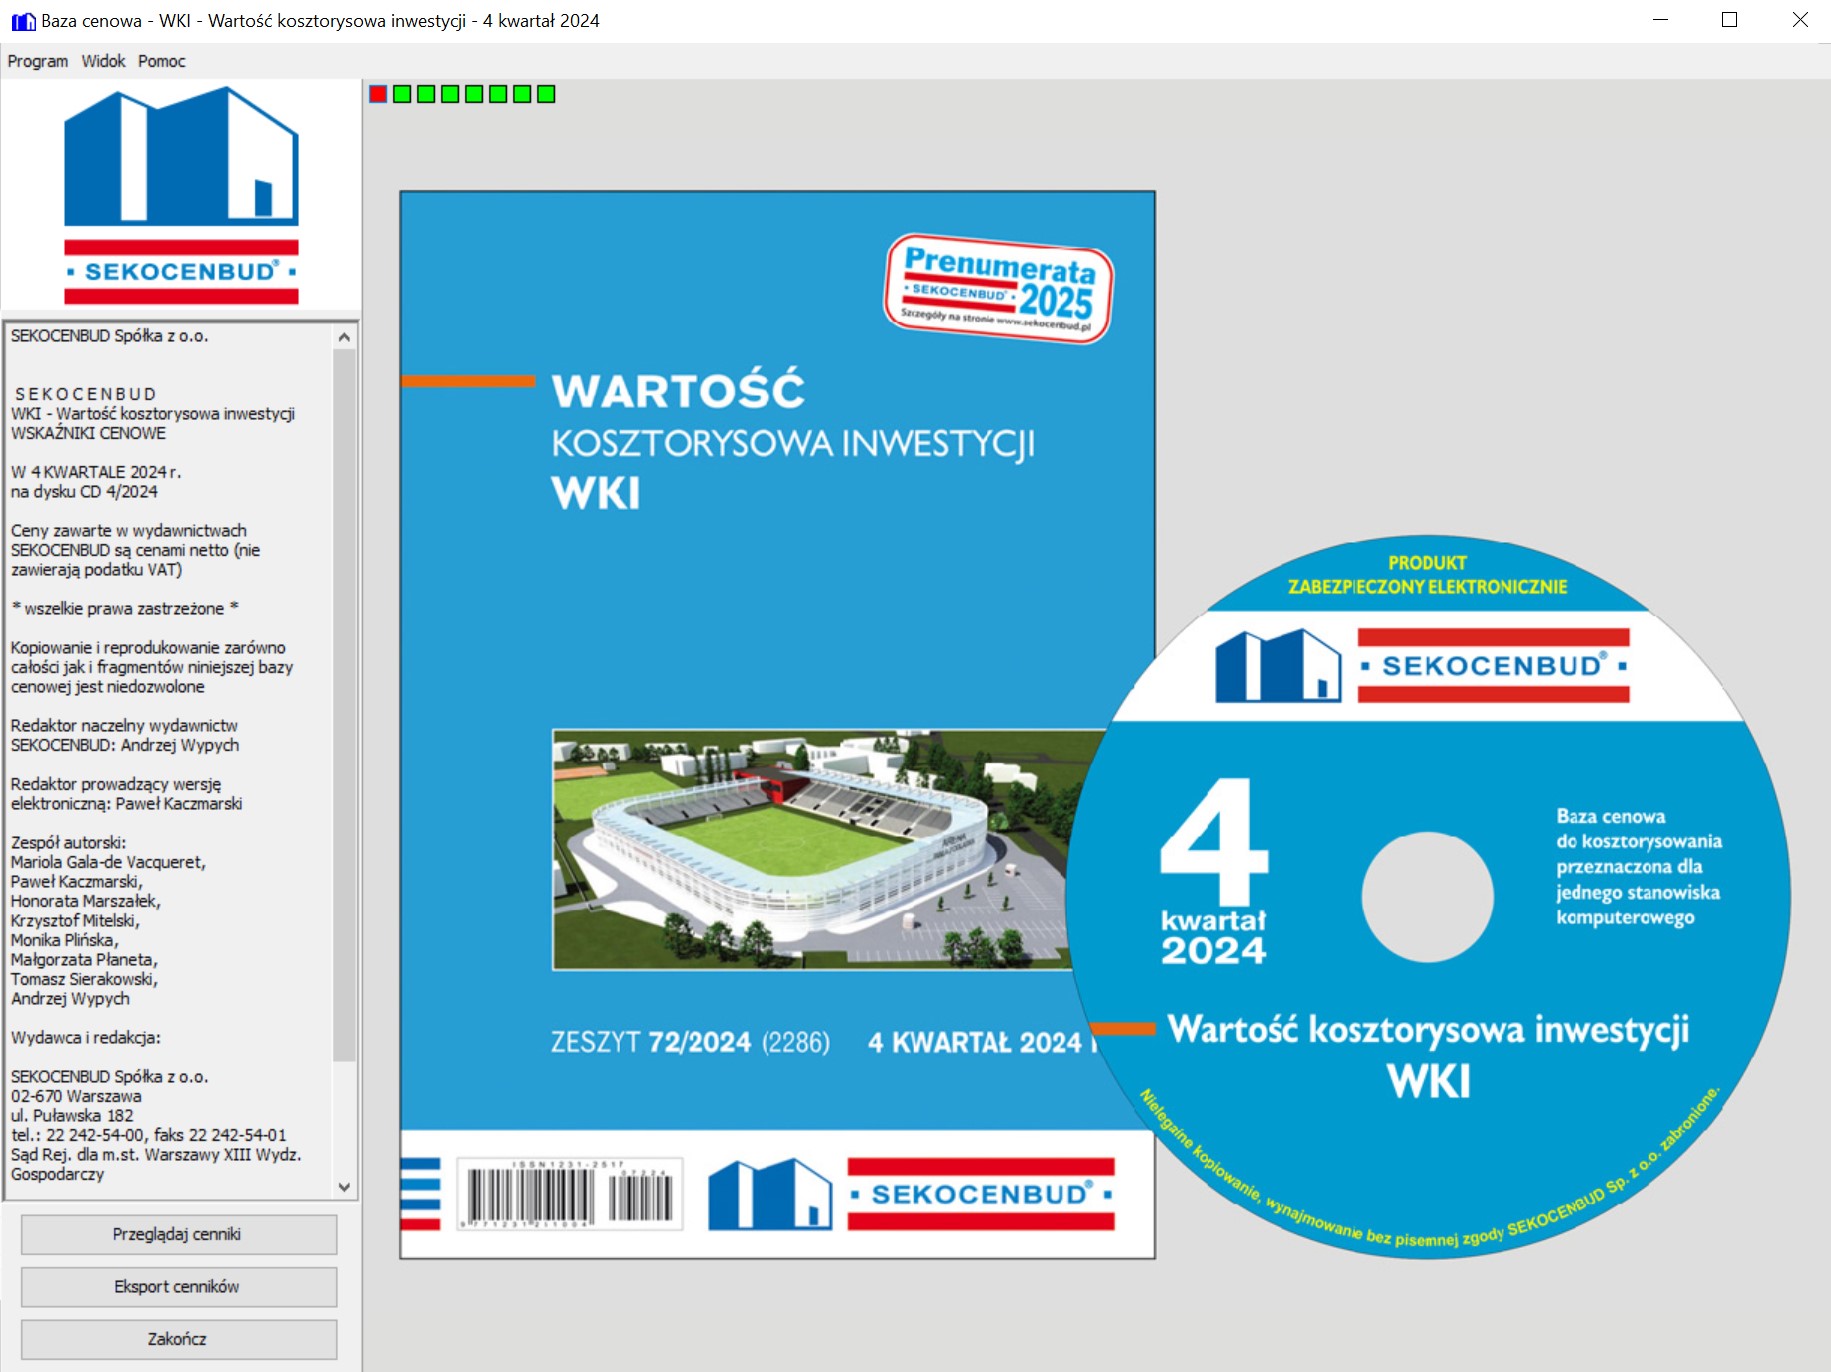Click the barcode on the cover

tap(570, 1194)
